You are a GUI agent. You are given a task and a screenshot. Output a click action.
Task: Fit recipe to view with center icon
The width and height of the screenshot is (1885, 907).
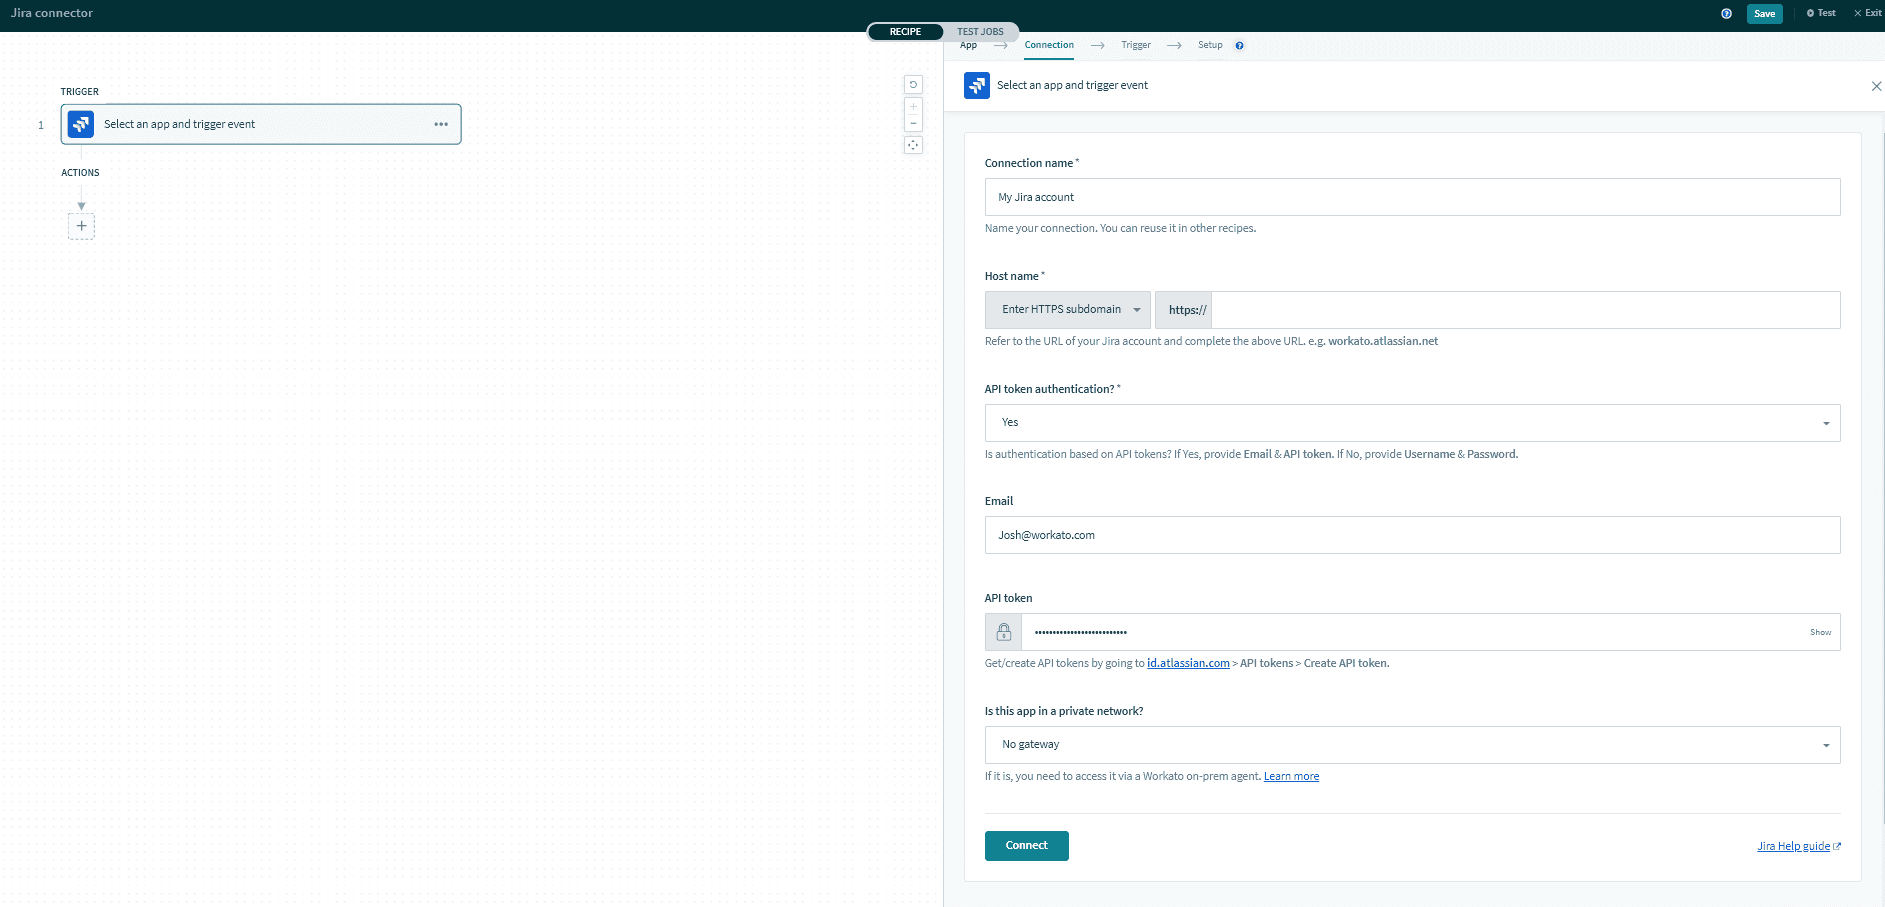click(x=913, y=145)
